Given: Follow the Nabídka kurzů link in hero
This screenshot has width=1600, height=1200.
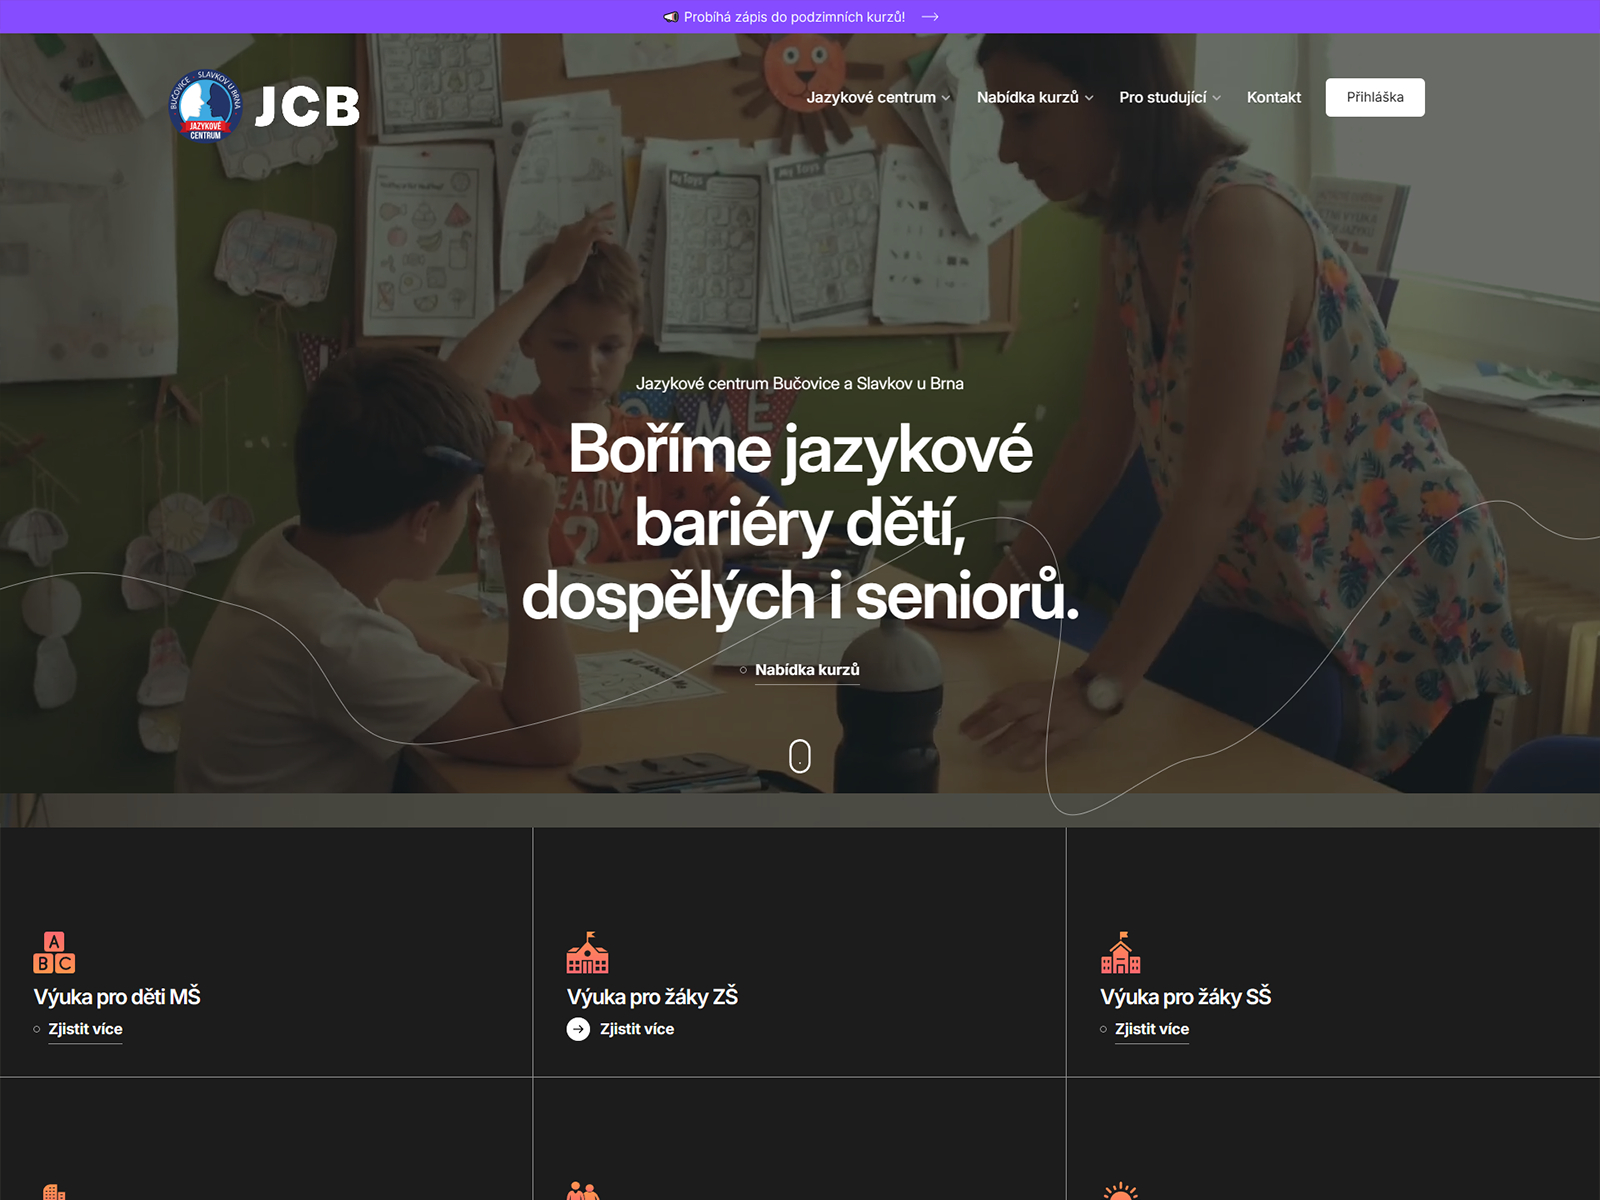Looking at the screenshot, I should click(807, 670).
